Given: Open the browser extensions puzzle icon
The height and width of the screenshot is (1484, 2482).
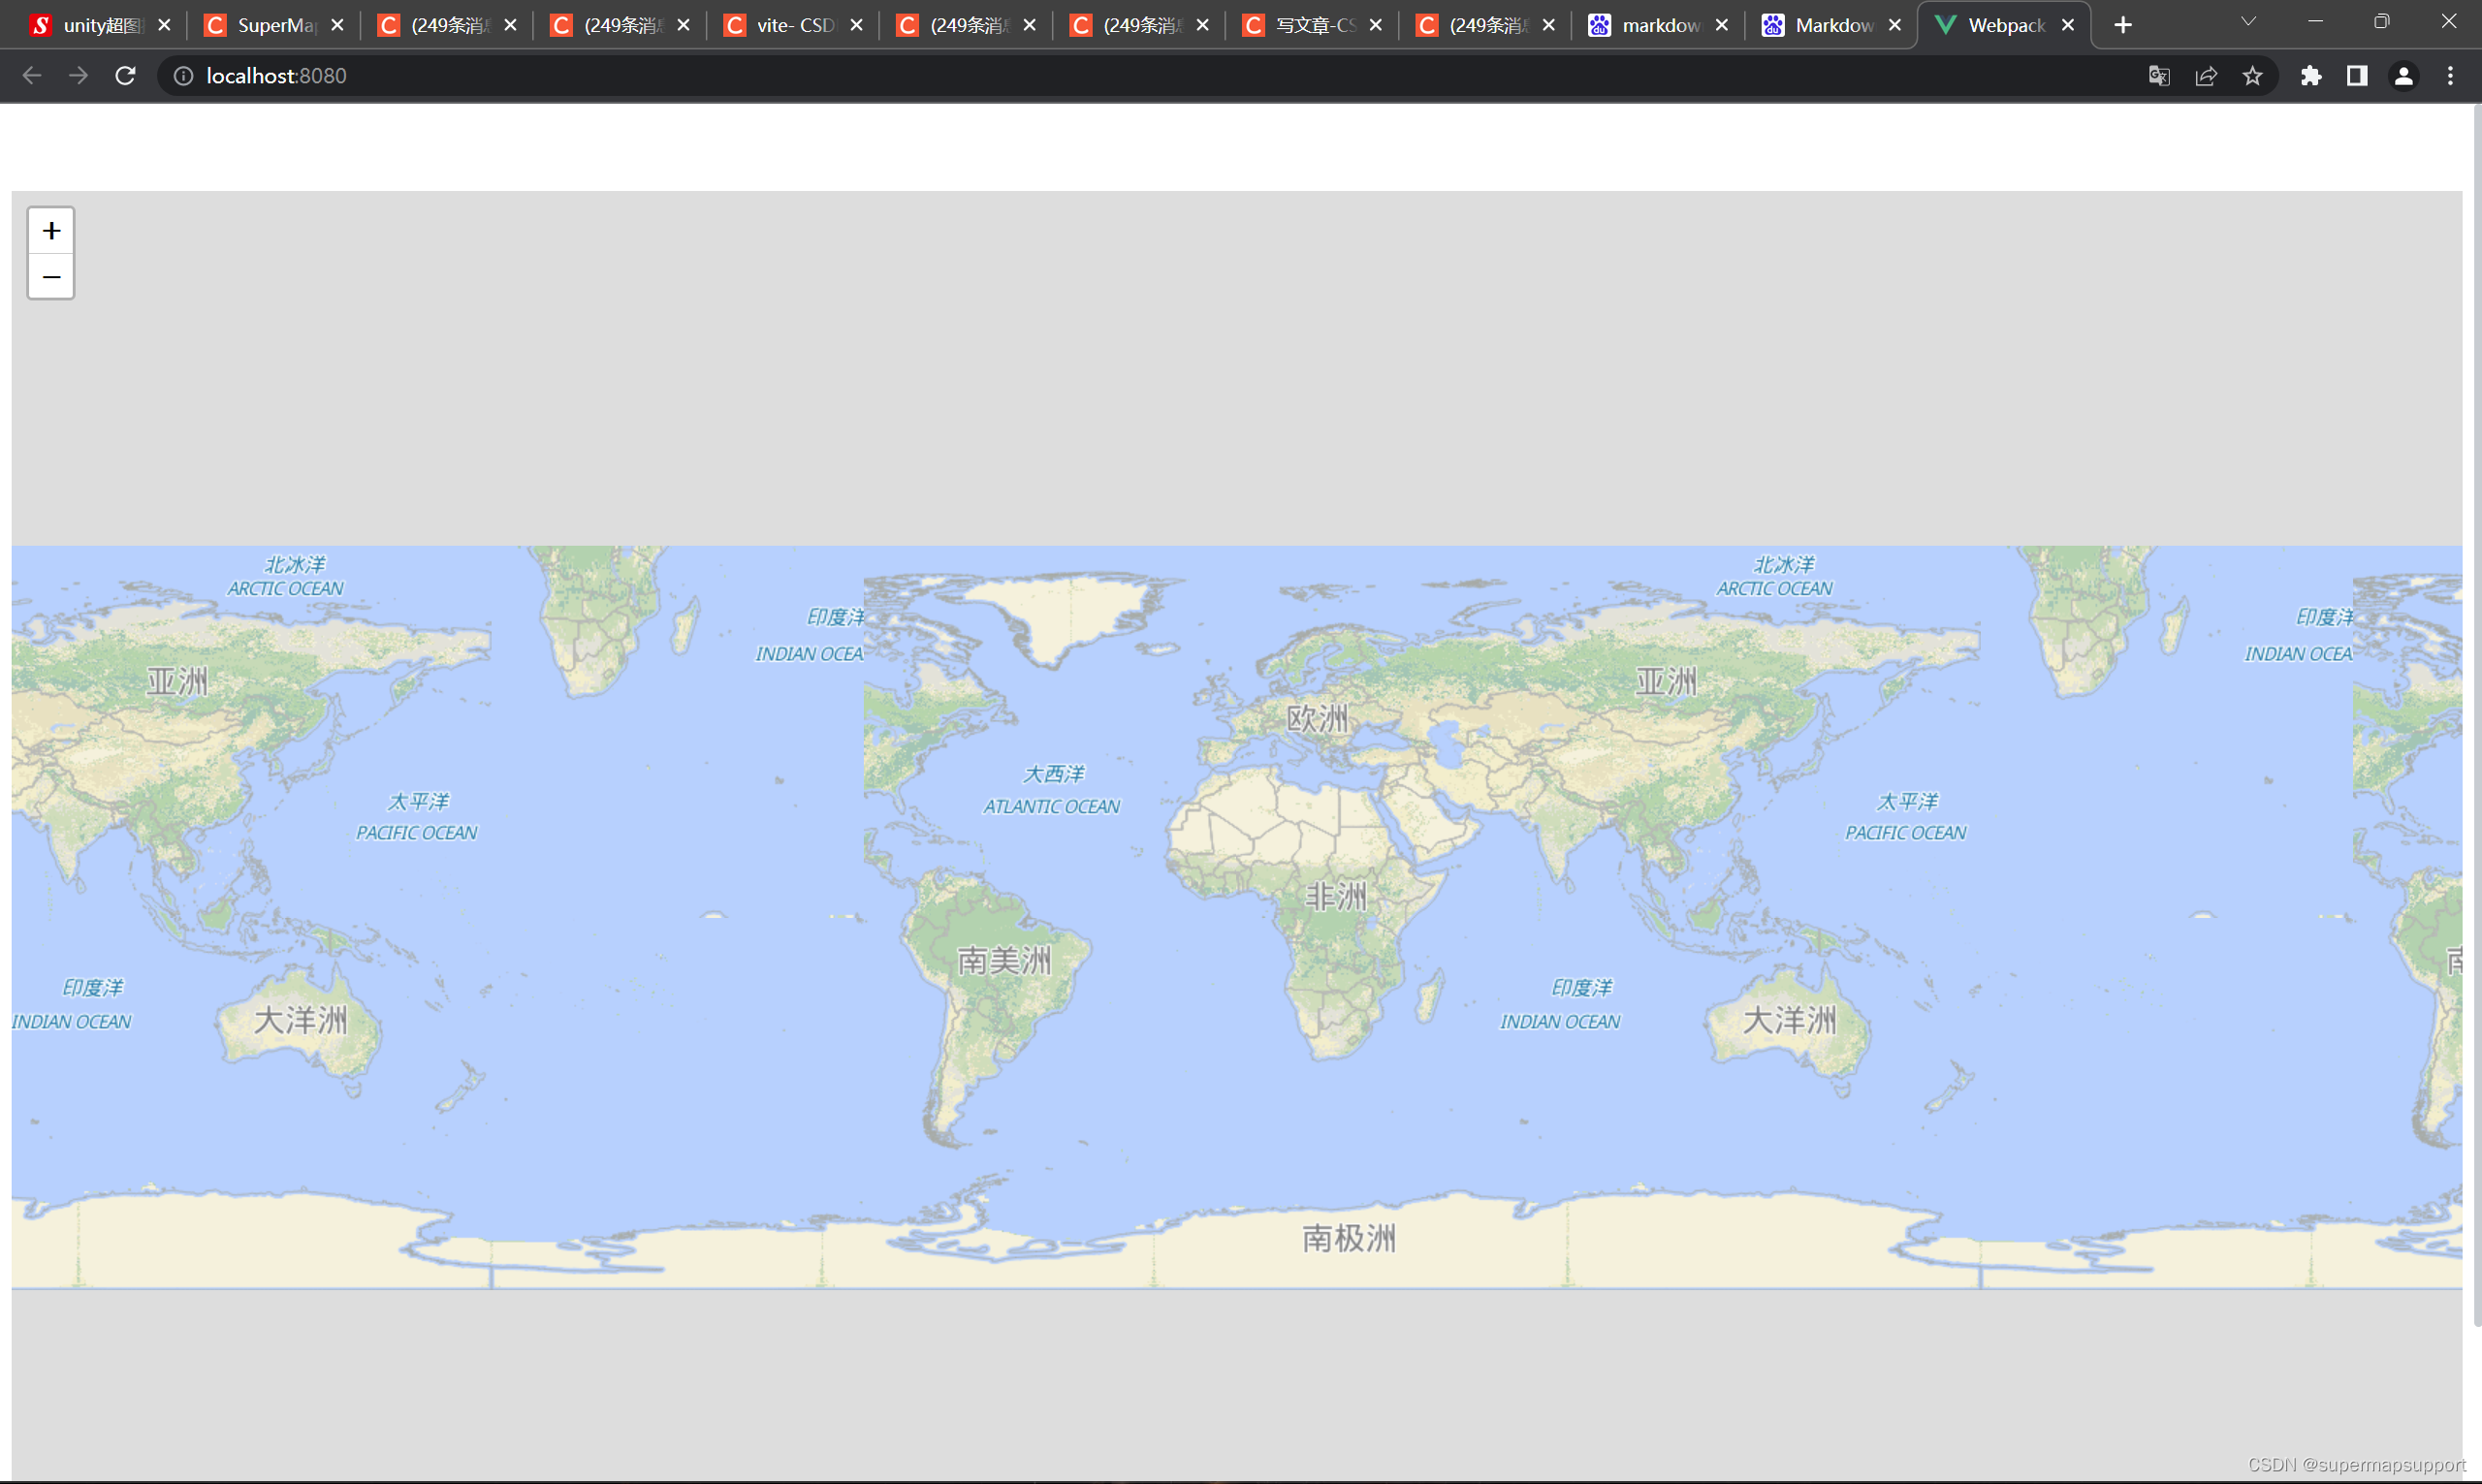Looking at the screenshot, I should [x=2310, y=76].
